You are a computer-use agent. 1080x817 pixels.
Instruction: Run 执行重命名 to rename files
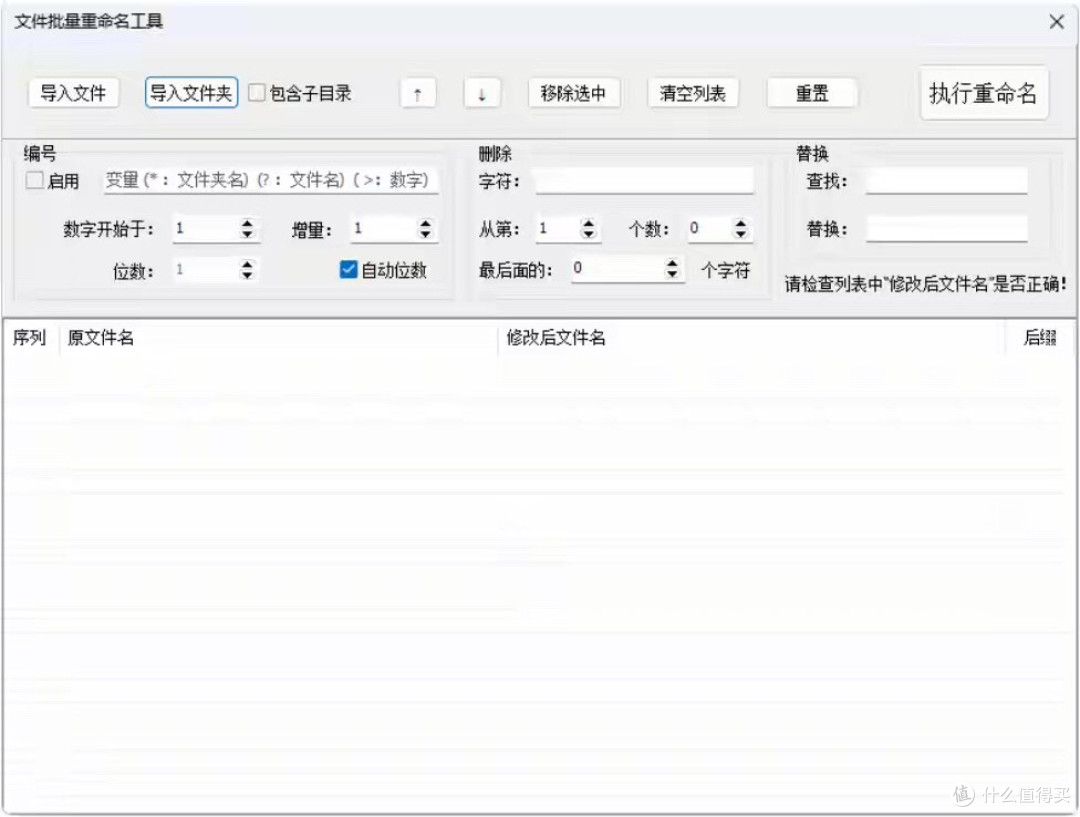pos(984,93)
